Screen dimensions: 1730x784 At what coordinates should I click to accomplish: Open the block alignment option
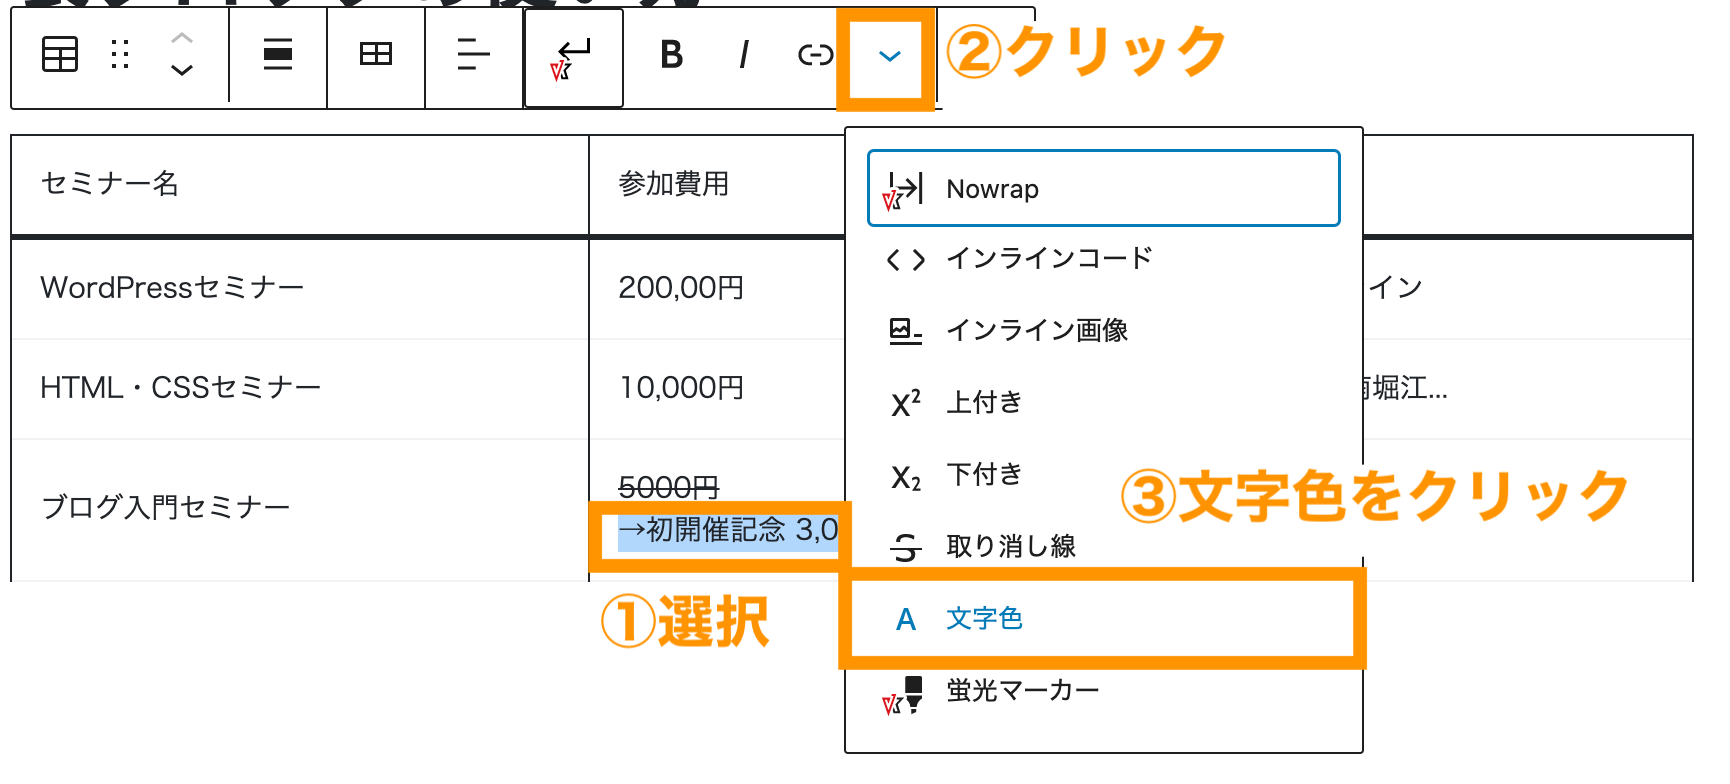click(x=278, y=55)
